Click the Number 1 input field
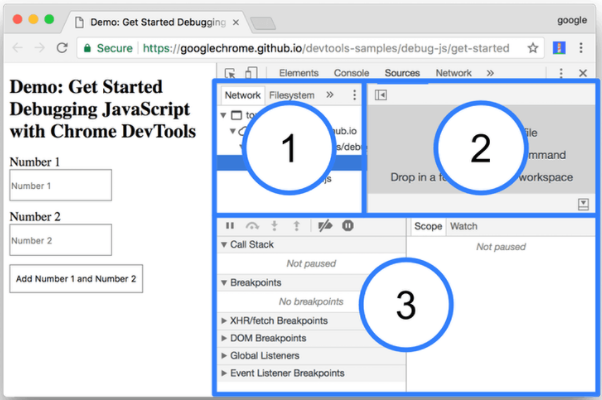This screenshot has height=400, width=602. [x=61, y=185]
